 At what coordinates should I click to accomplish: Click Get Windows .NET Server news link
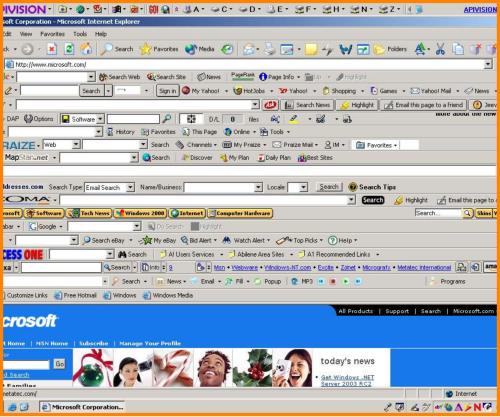[x=347, y=380]
